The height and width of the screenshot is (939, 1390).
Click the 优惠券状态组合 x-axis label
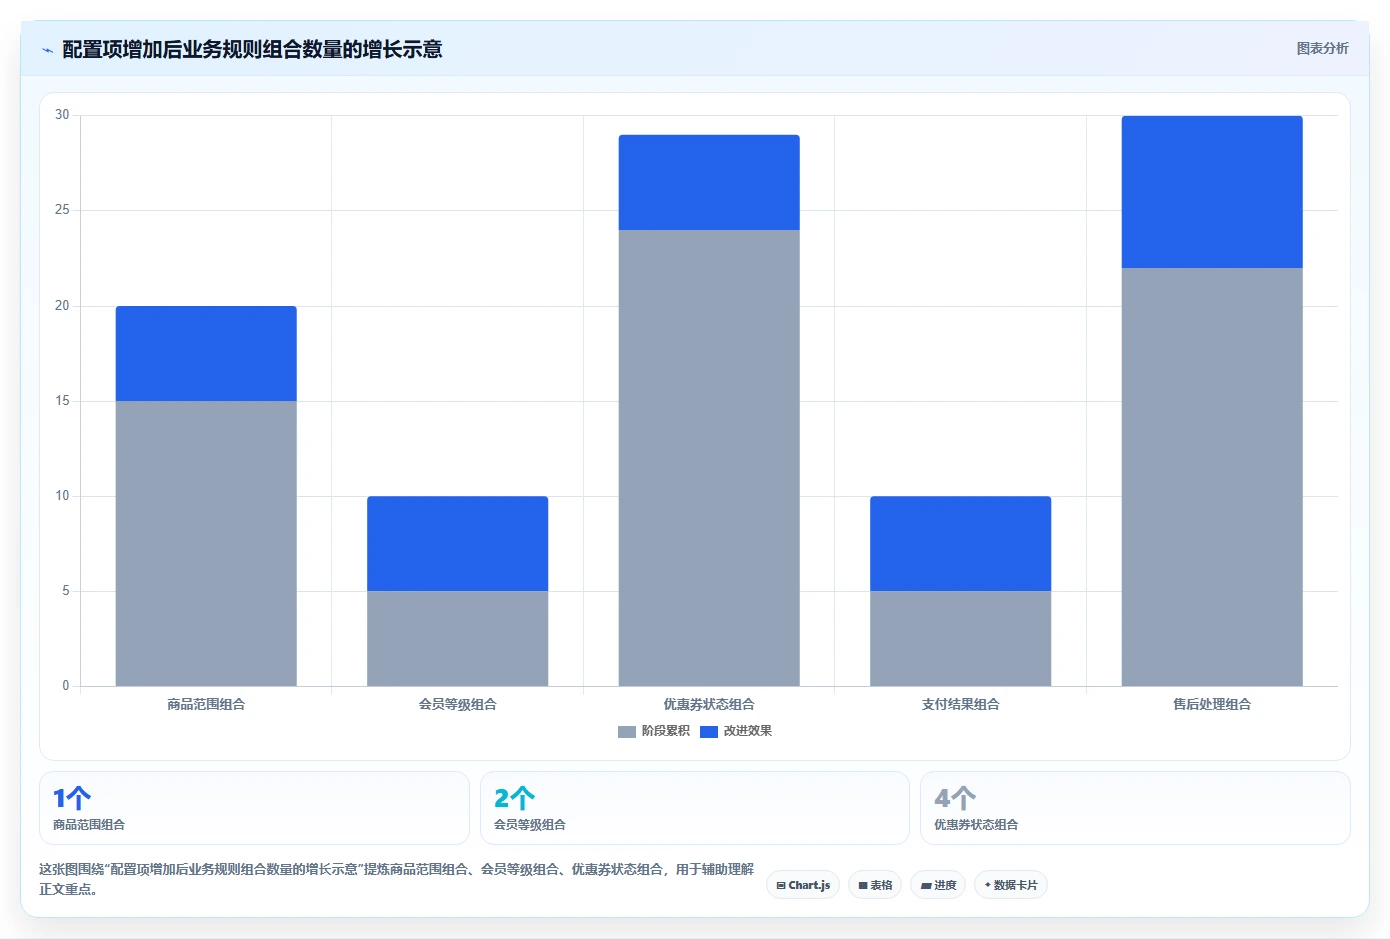click(709, 704)
